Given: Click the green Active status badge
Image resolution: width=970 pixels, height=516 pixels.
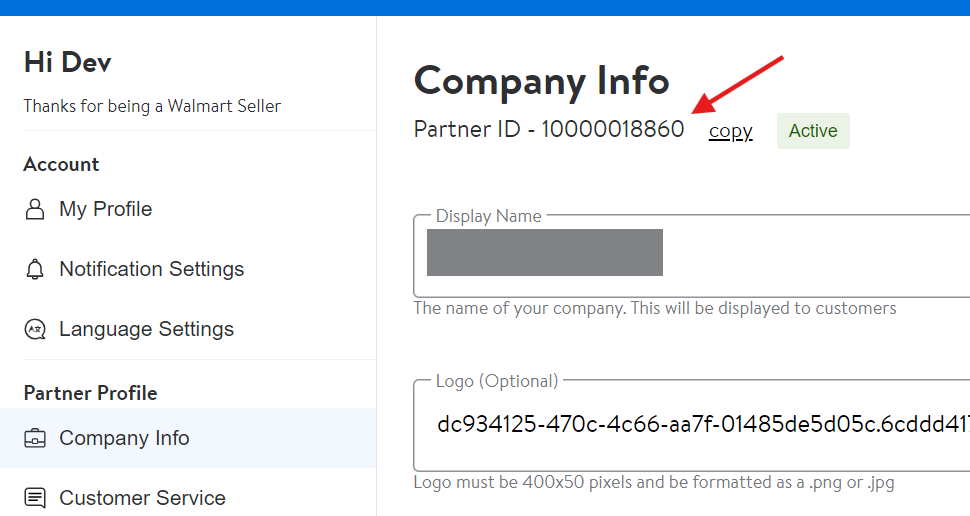Looking at the screenshot, I should pos(813,131).
